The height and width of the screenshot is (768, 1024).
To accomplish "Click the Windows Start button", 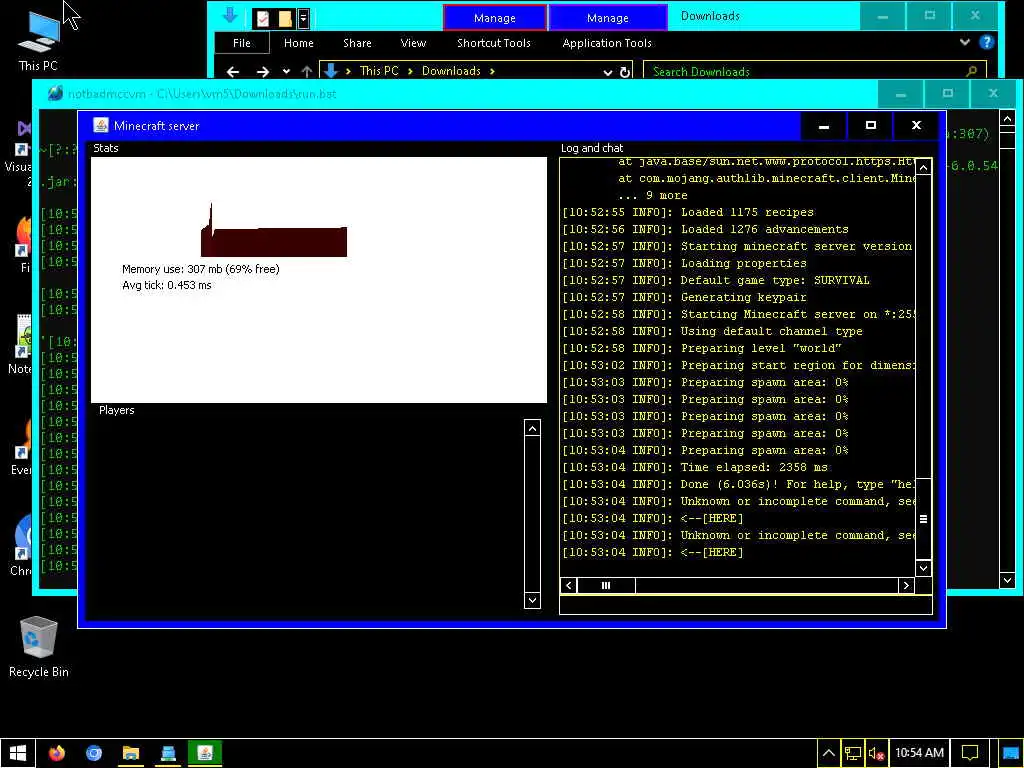I will pyautogui.click(x=18, y=753).
